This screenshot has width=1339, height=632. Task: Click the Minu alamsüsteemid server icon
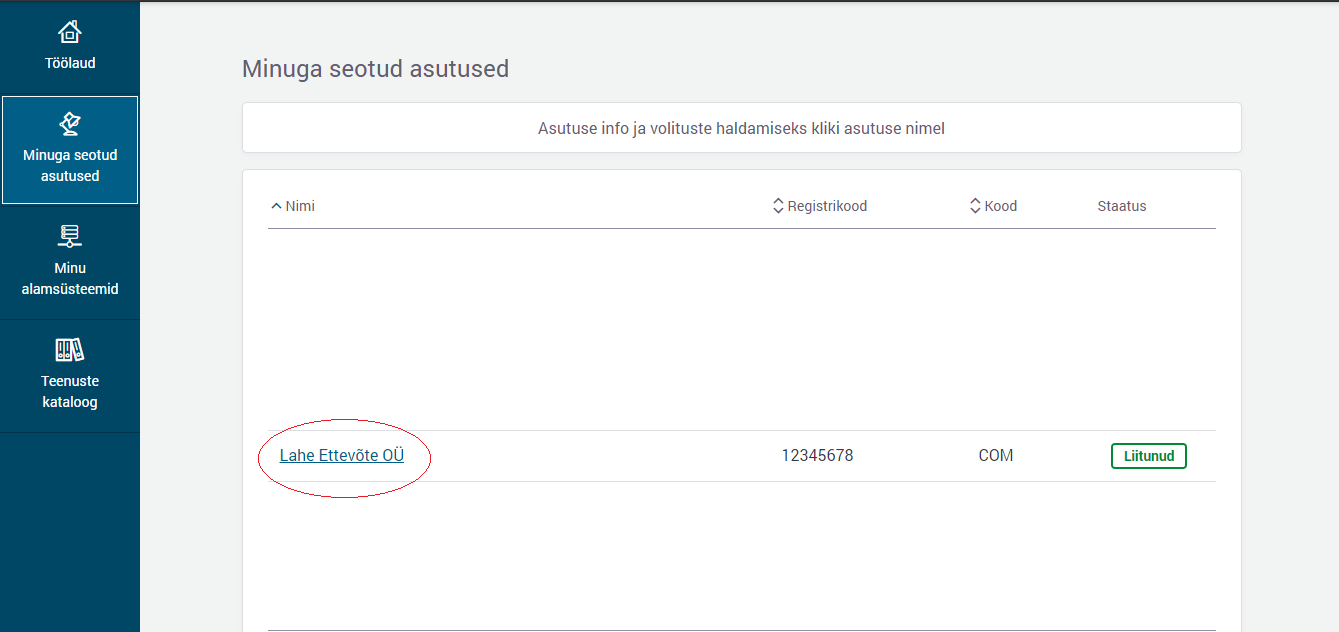[70, 236]
